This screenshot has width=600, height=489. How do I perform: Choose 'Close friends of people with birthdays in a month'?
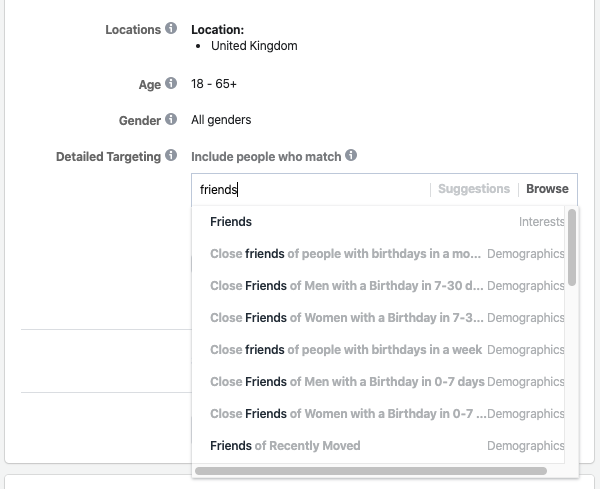[x=345, y=254]
